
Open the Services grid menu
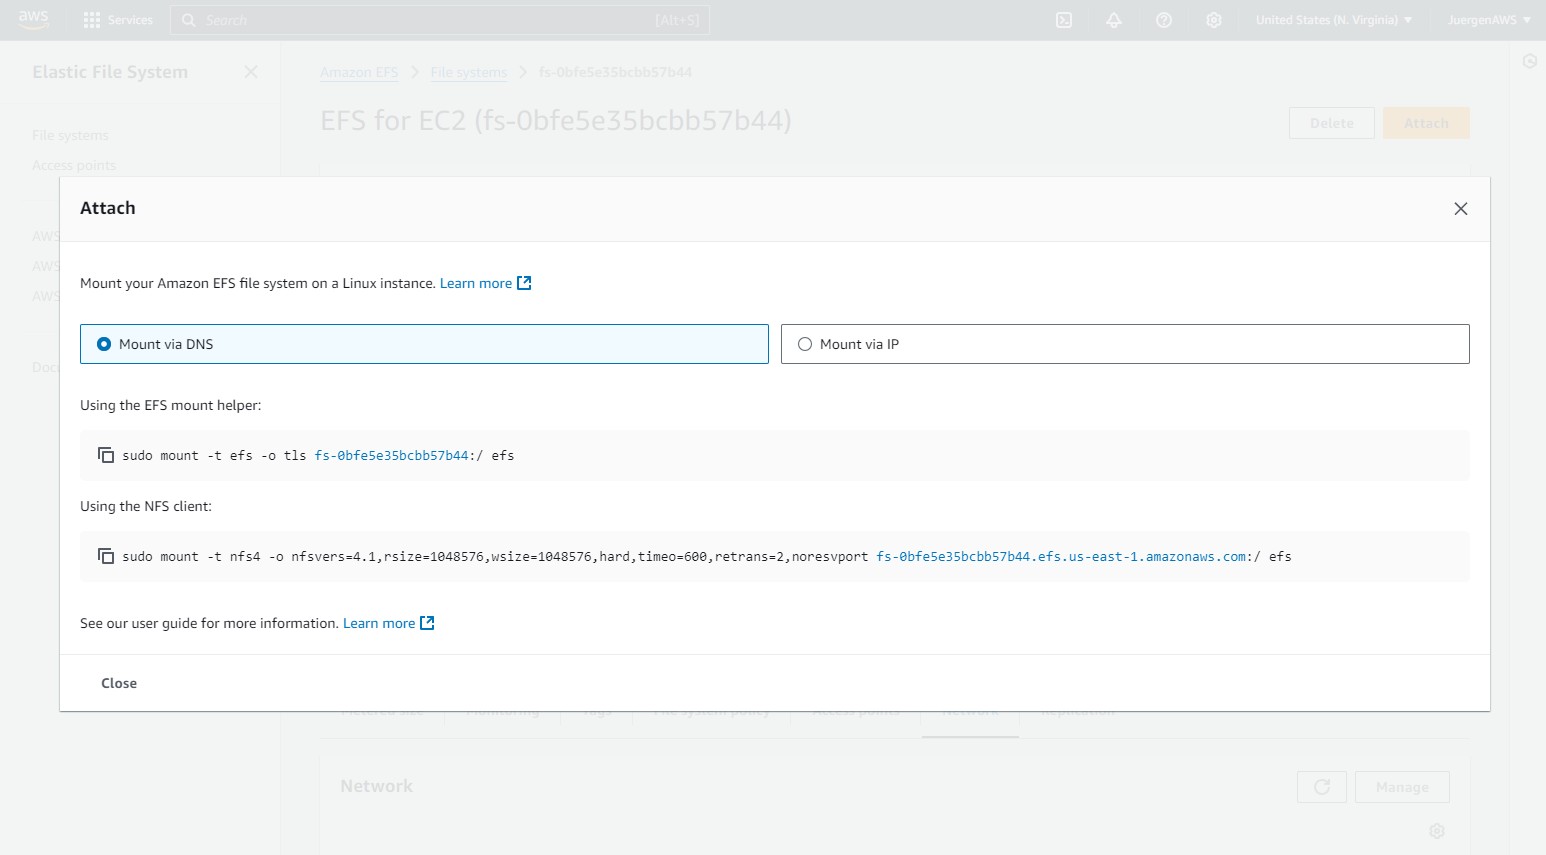click(118, 20)
